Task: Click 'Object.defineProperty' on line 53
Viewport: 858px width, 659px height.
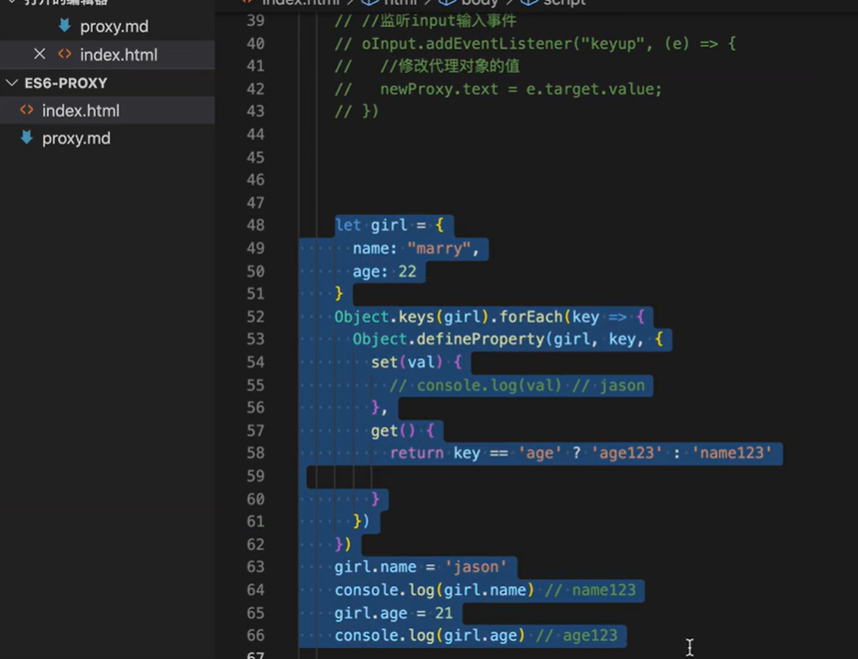Action: pyautogui.click(x=448, y=339)
